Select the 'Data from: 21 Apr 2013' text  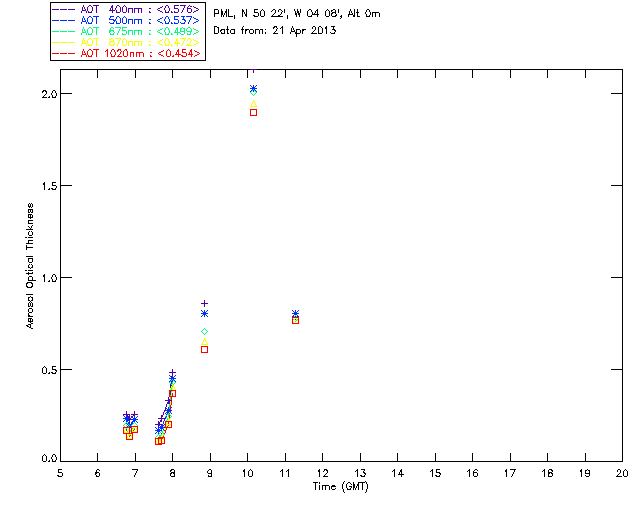pyautogui.click(x=275, y=31)
